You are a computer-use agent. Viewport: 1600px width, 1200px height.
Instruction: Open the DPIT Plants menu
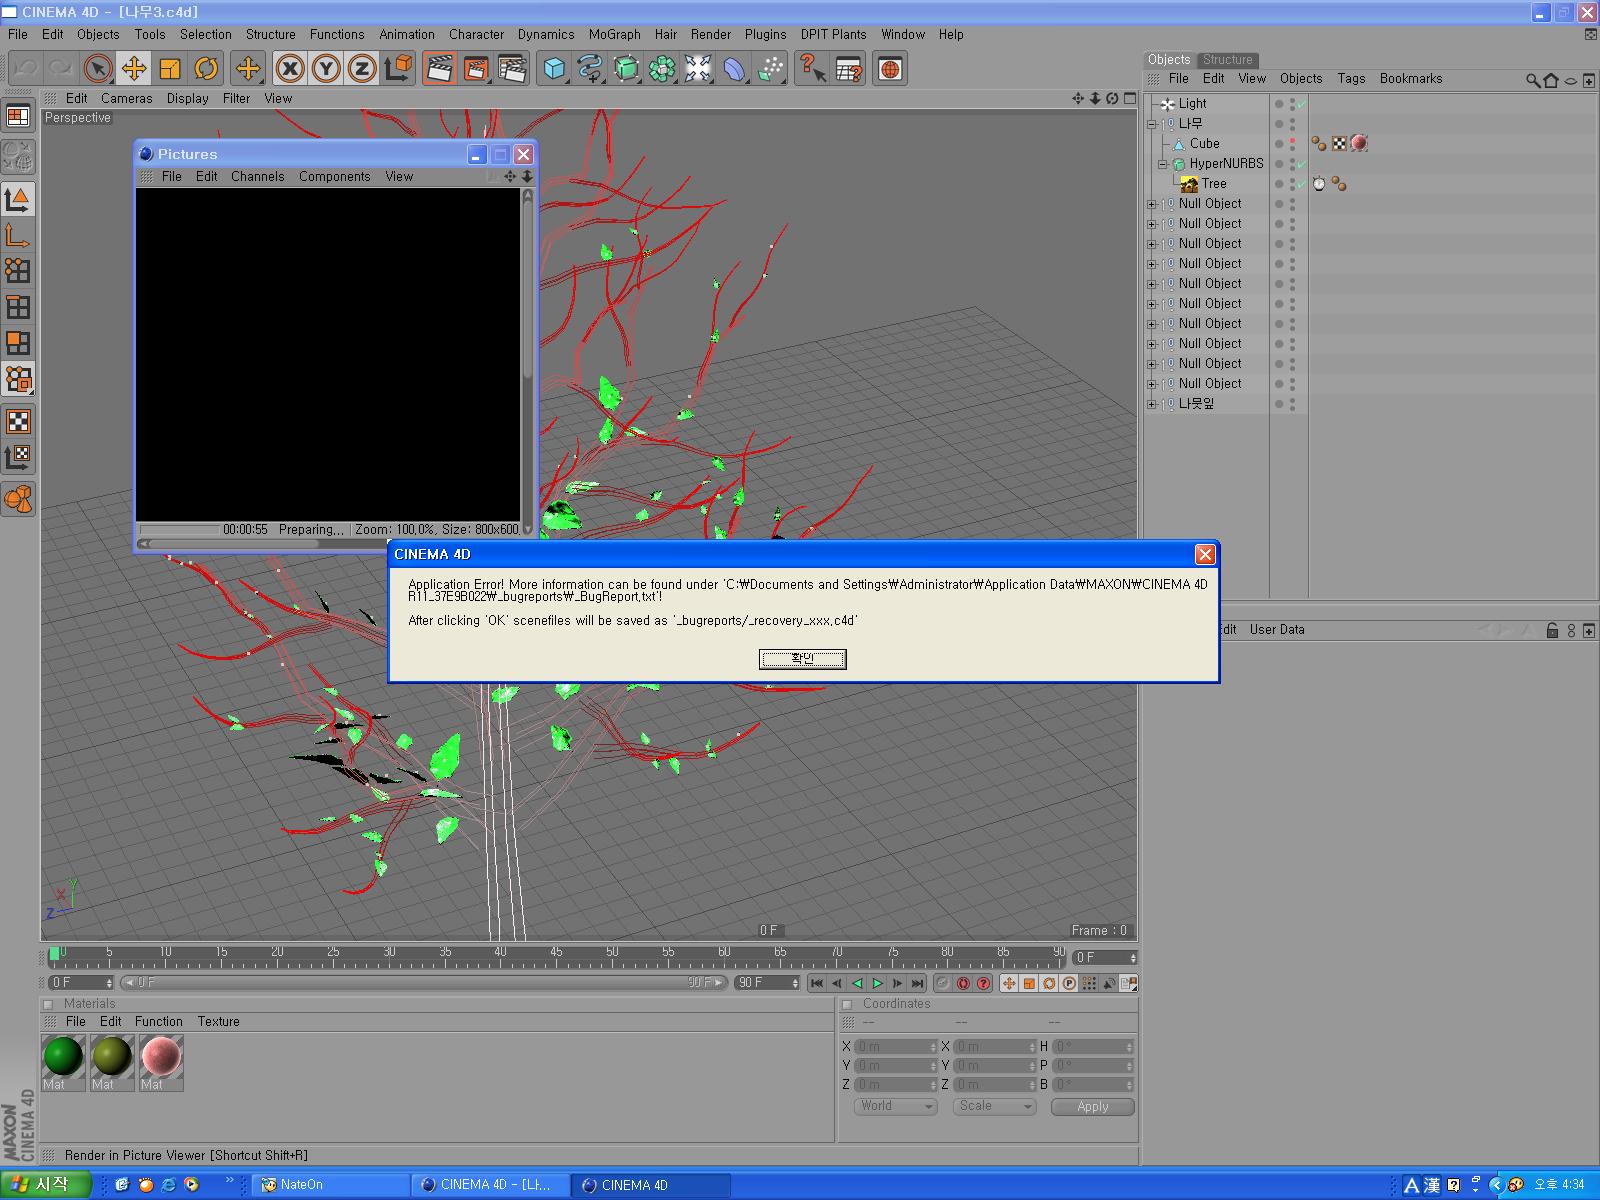coord(833,34)
